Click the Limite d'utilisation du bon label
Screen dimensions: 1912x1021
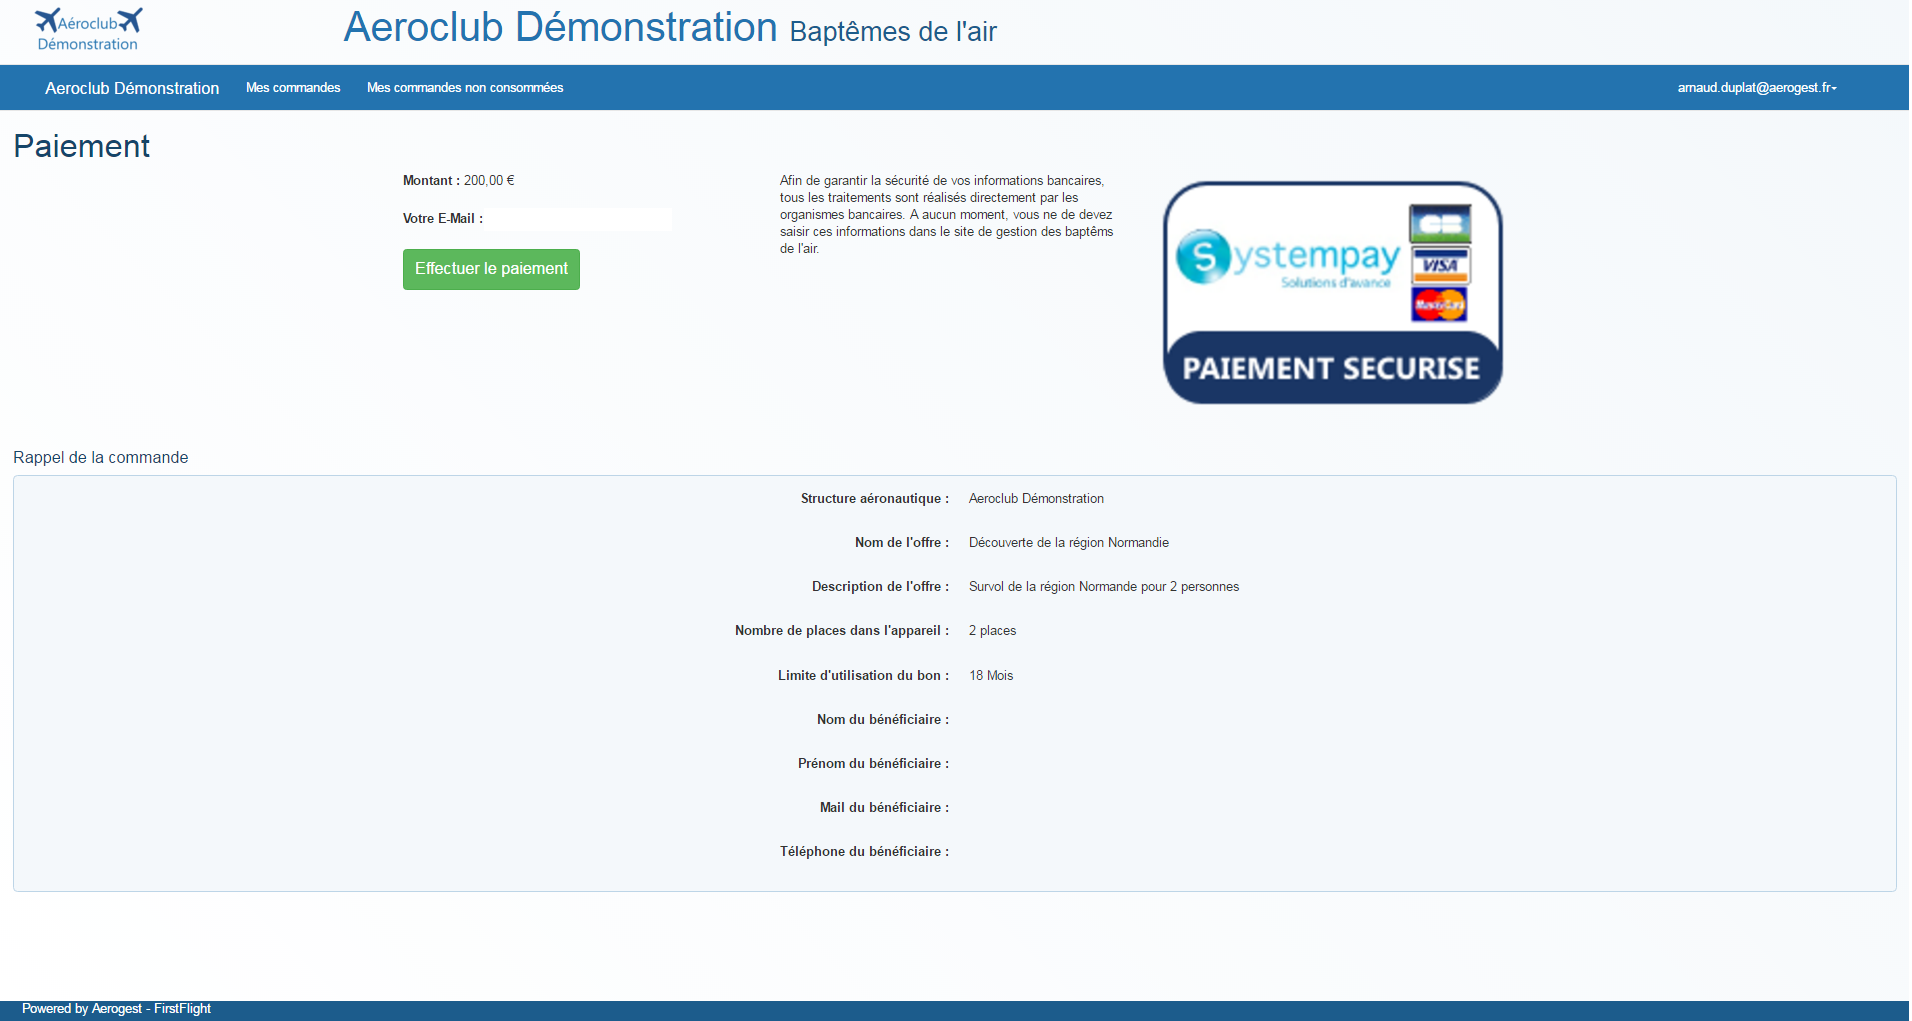point(864,676)
